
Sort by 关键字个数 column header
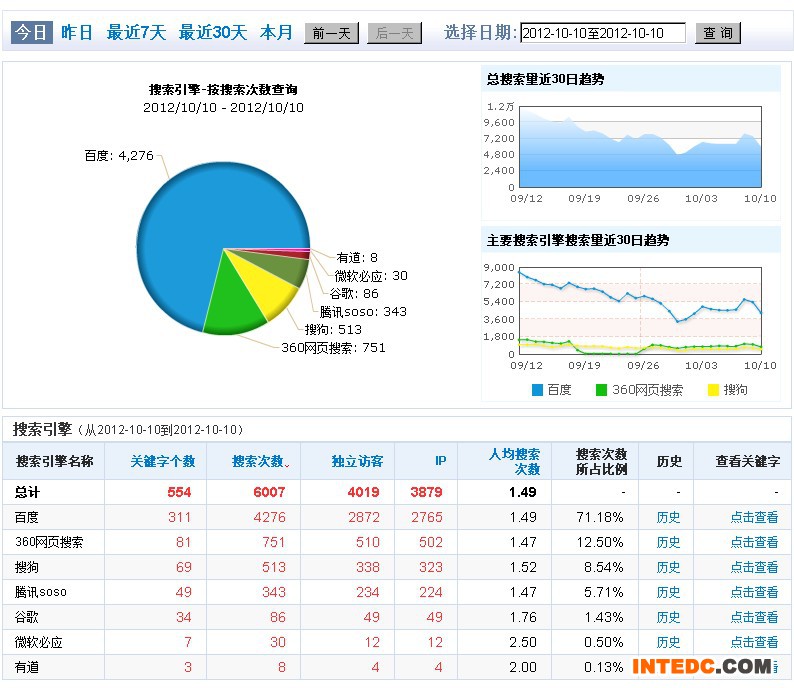tap(163, 461)
